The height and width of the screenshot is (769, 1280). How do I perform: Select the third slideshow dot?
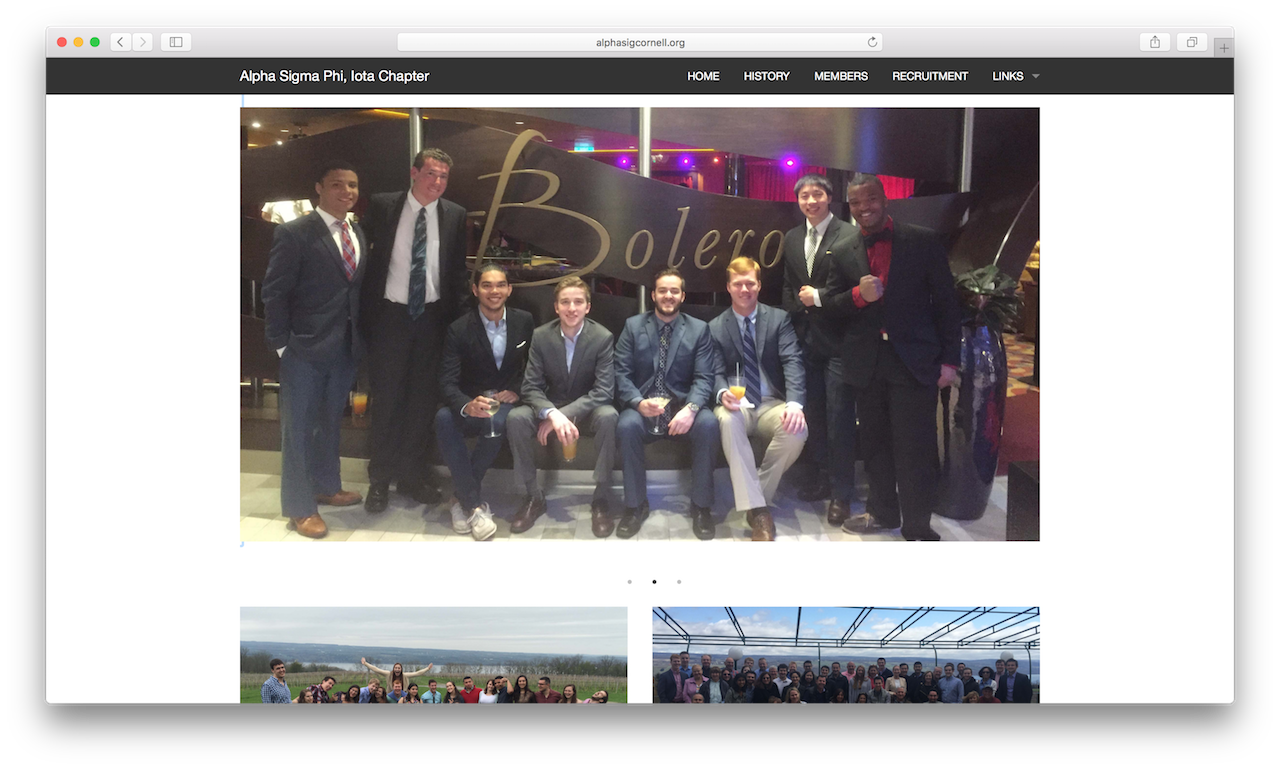pyautogui.click(x=679, y=581)
